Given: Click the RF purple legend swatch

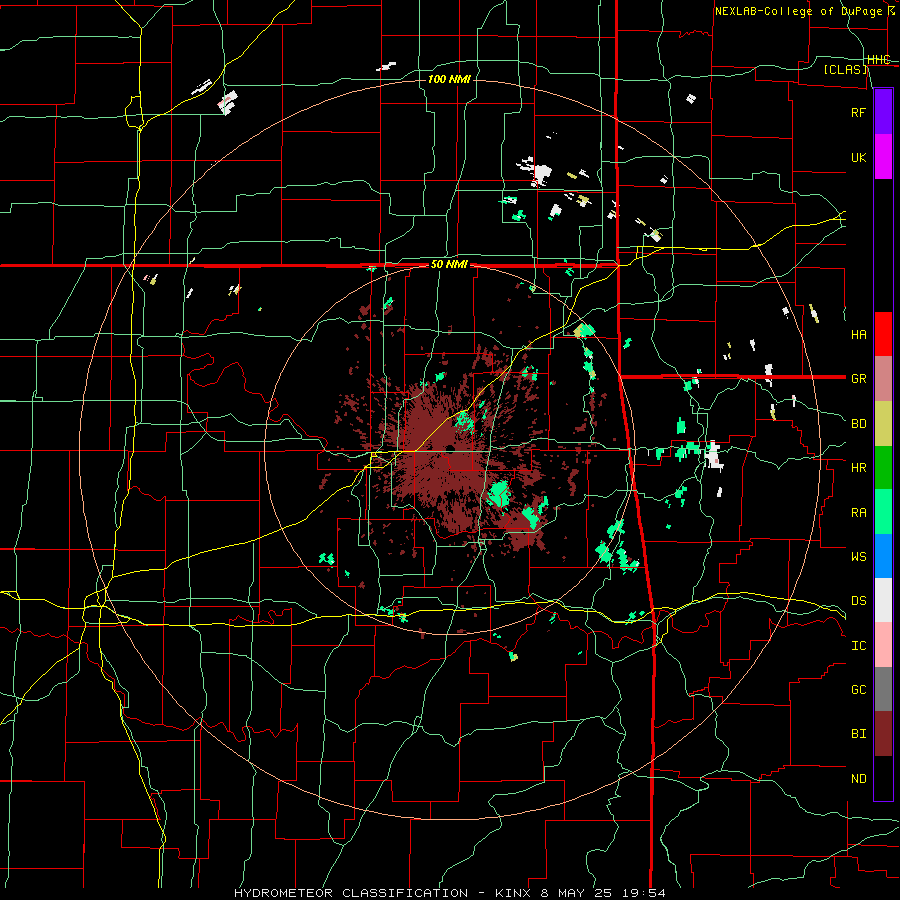Looking at the screenshot, I should 883,112.
